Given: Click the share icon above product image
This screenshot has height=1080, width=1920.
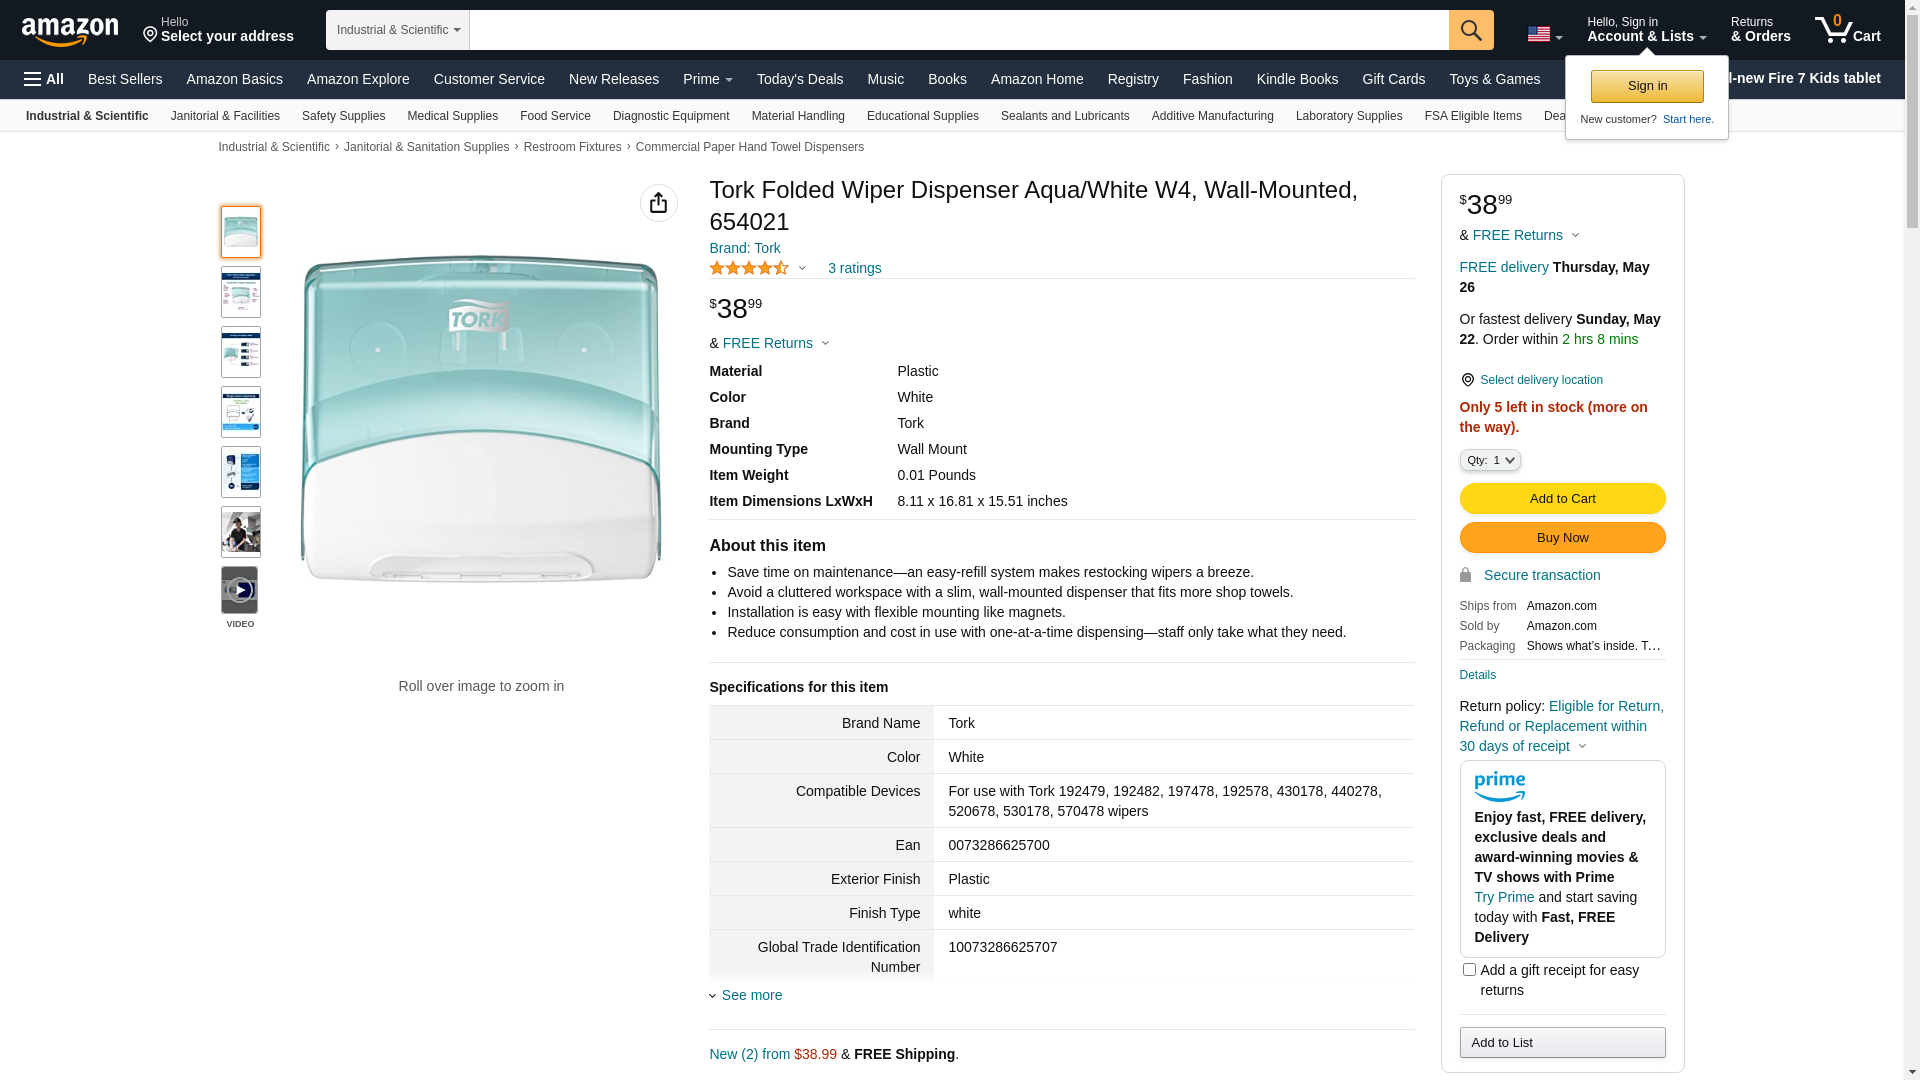Looking at the screenshot, I should click(x=658, y=203).
